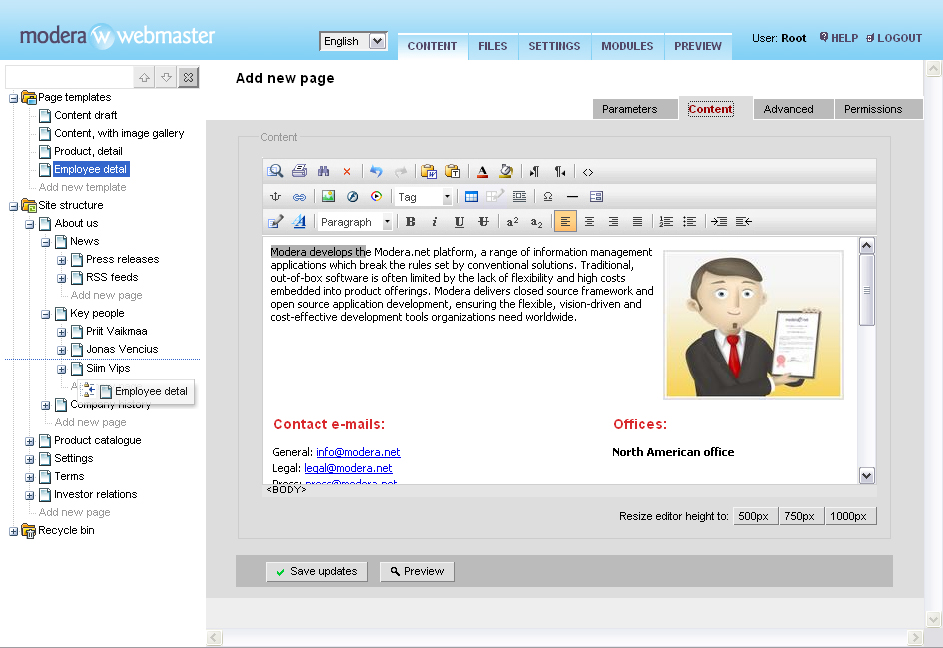943x648 pixels.
Task: Open the MODULES main tab
Action: pos(627,46)
